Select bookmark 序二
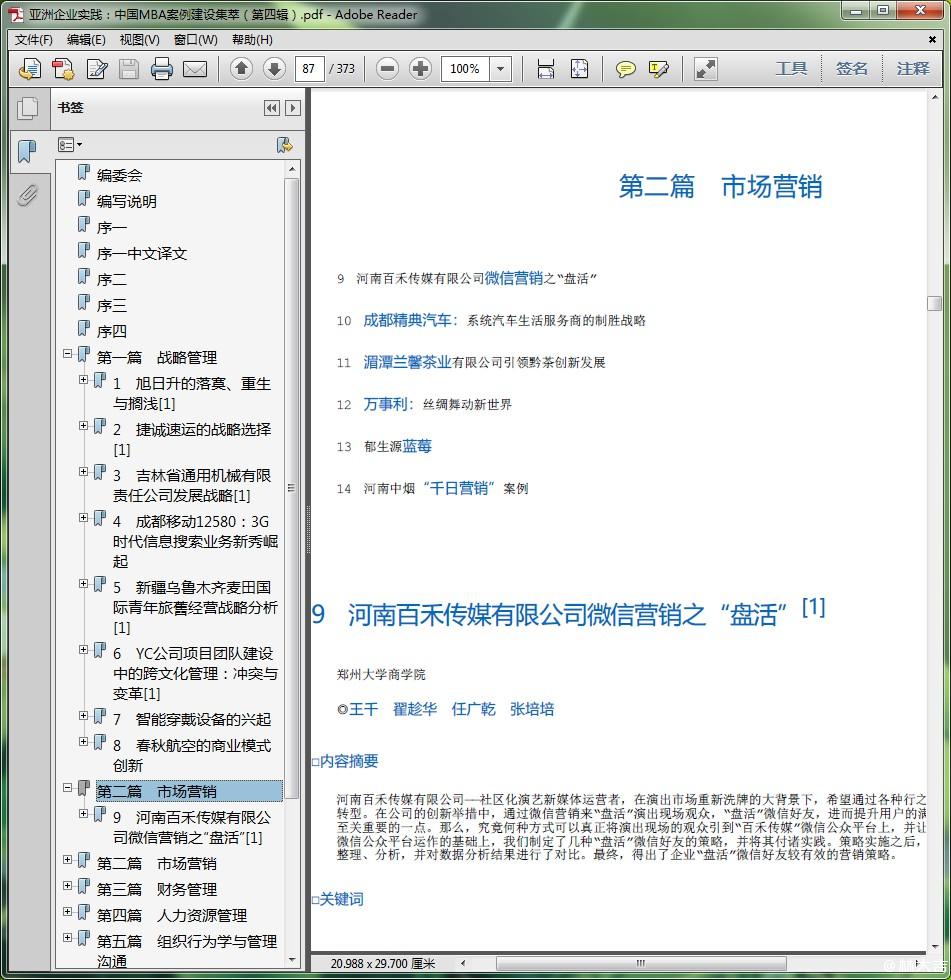Image resolution: width=951 pixels, height=980 pixels. click(112, 279)
